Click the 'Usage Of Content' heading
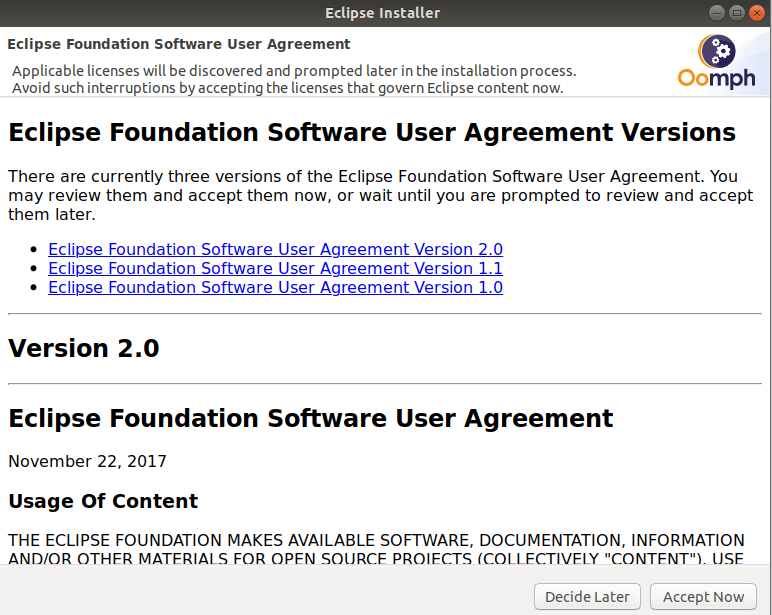Viewport: 772px width, 615px height. point(103,501)
